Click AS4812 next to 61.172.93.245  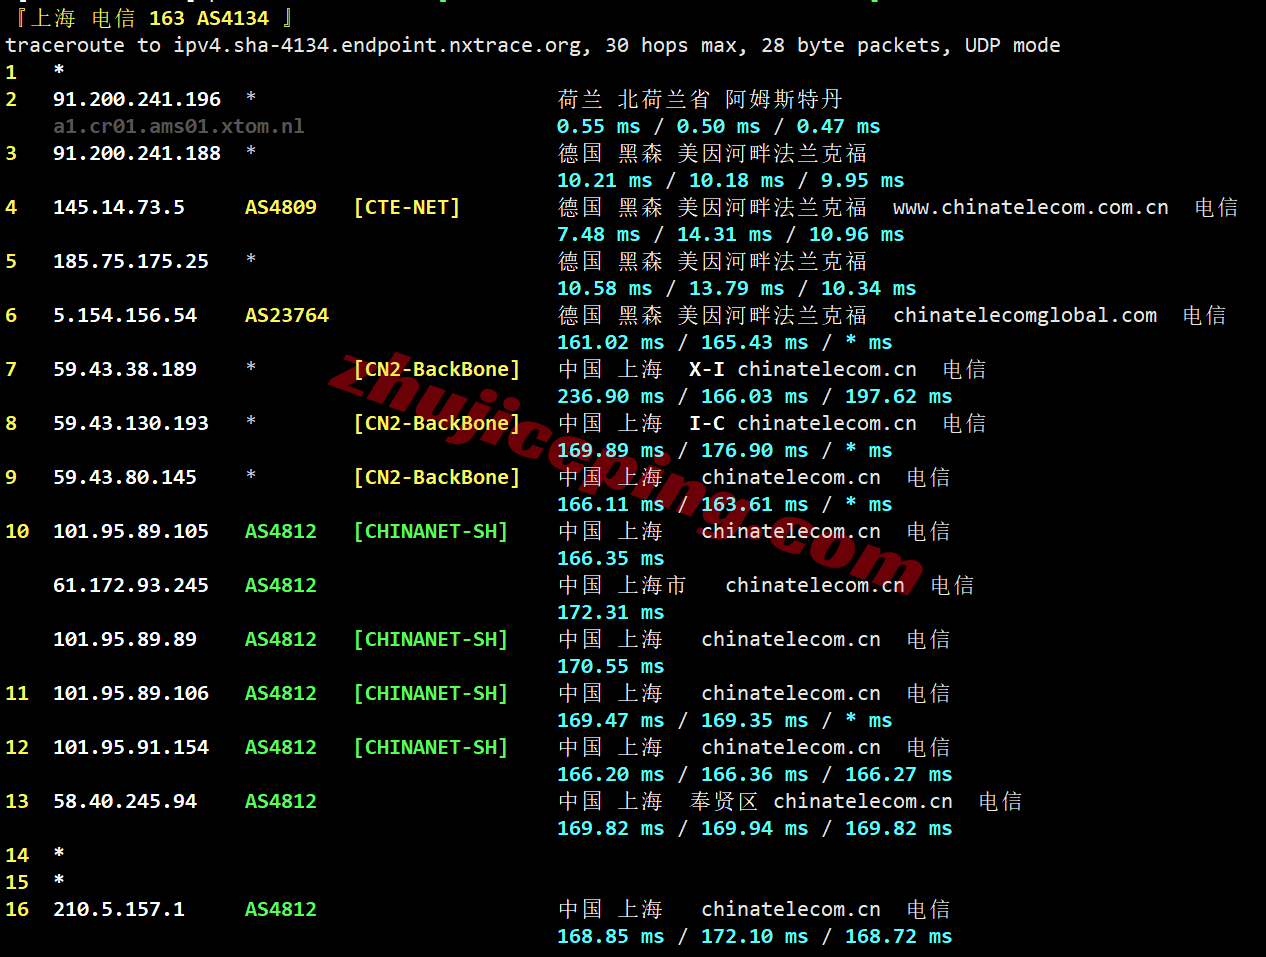(281, 585)
